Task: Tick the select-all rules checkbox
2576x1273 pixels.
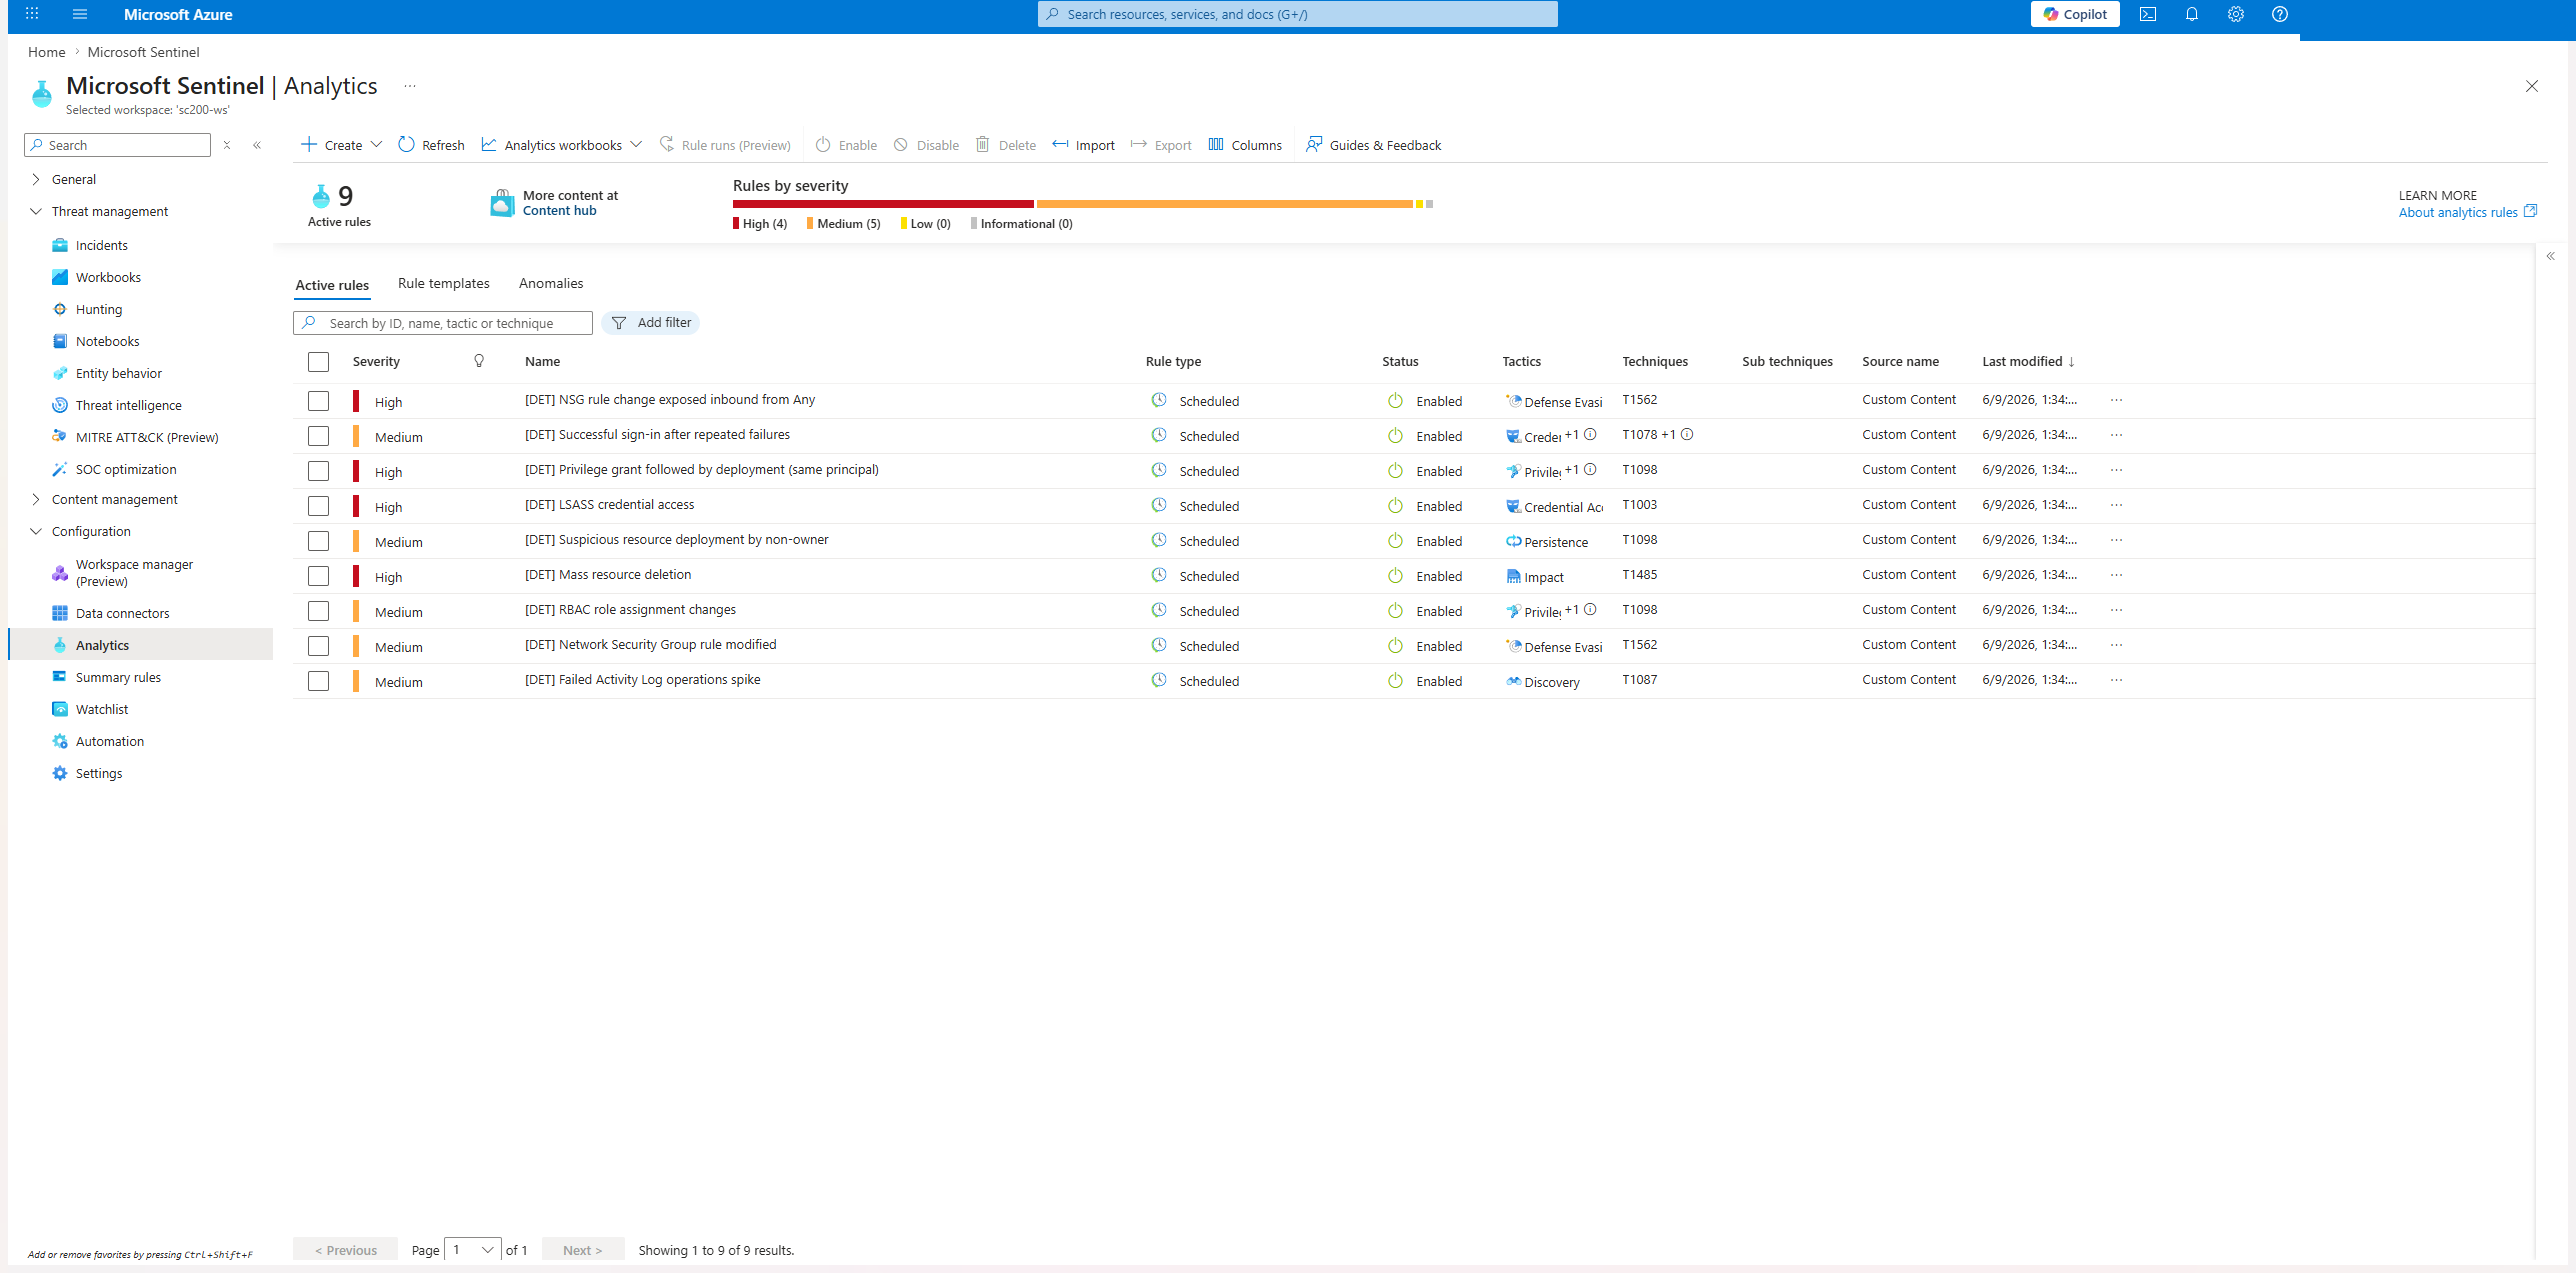Action: coord(318,362)
